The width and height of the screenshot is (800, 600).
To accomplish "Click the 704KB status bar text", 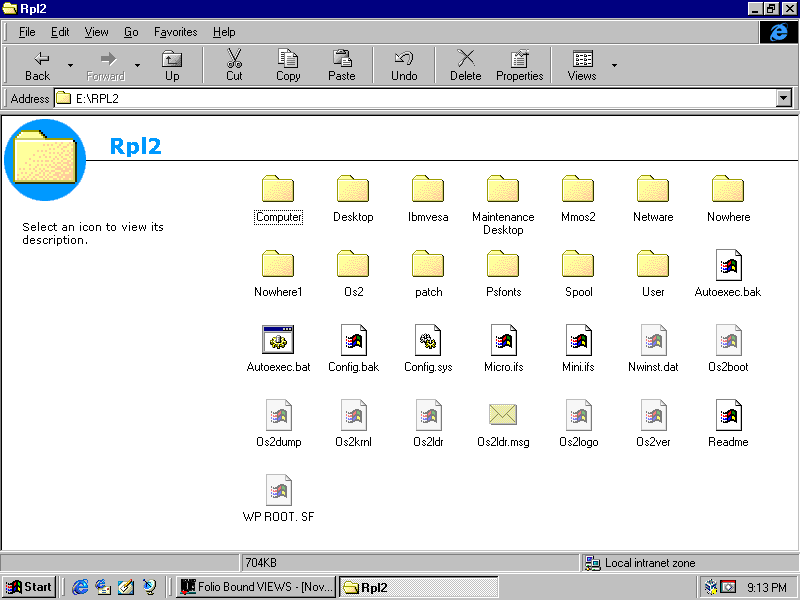I will click(x=261, y=563).
